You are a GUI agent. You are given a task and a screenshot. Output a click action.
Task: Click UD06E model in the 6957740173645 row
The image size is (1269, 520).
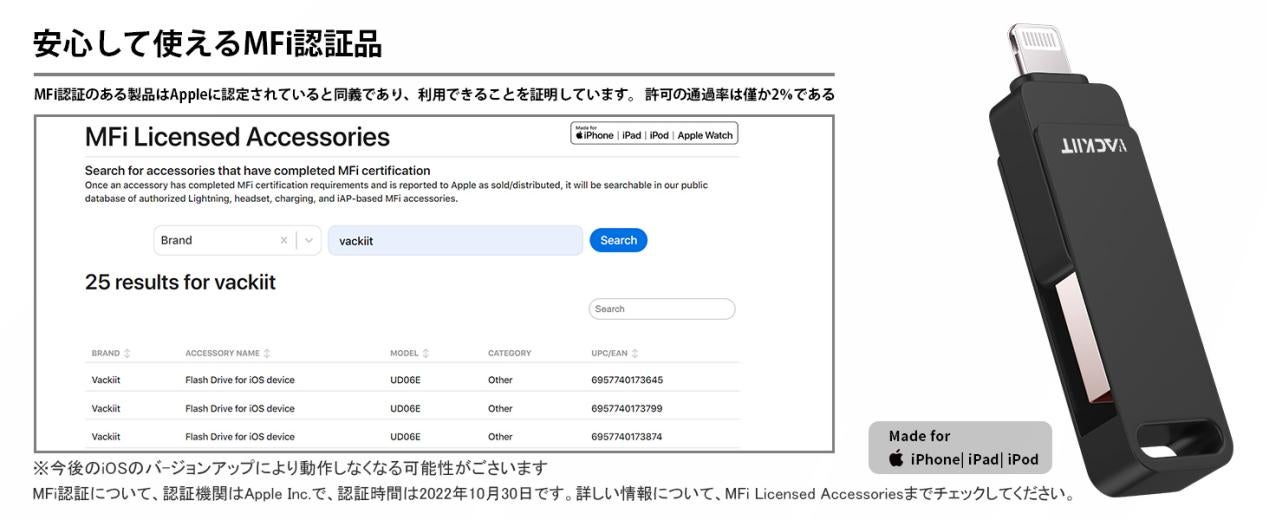pos(405,380)
